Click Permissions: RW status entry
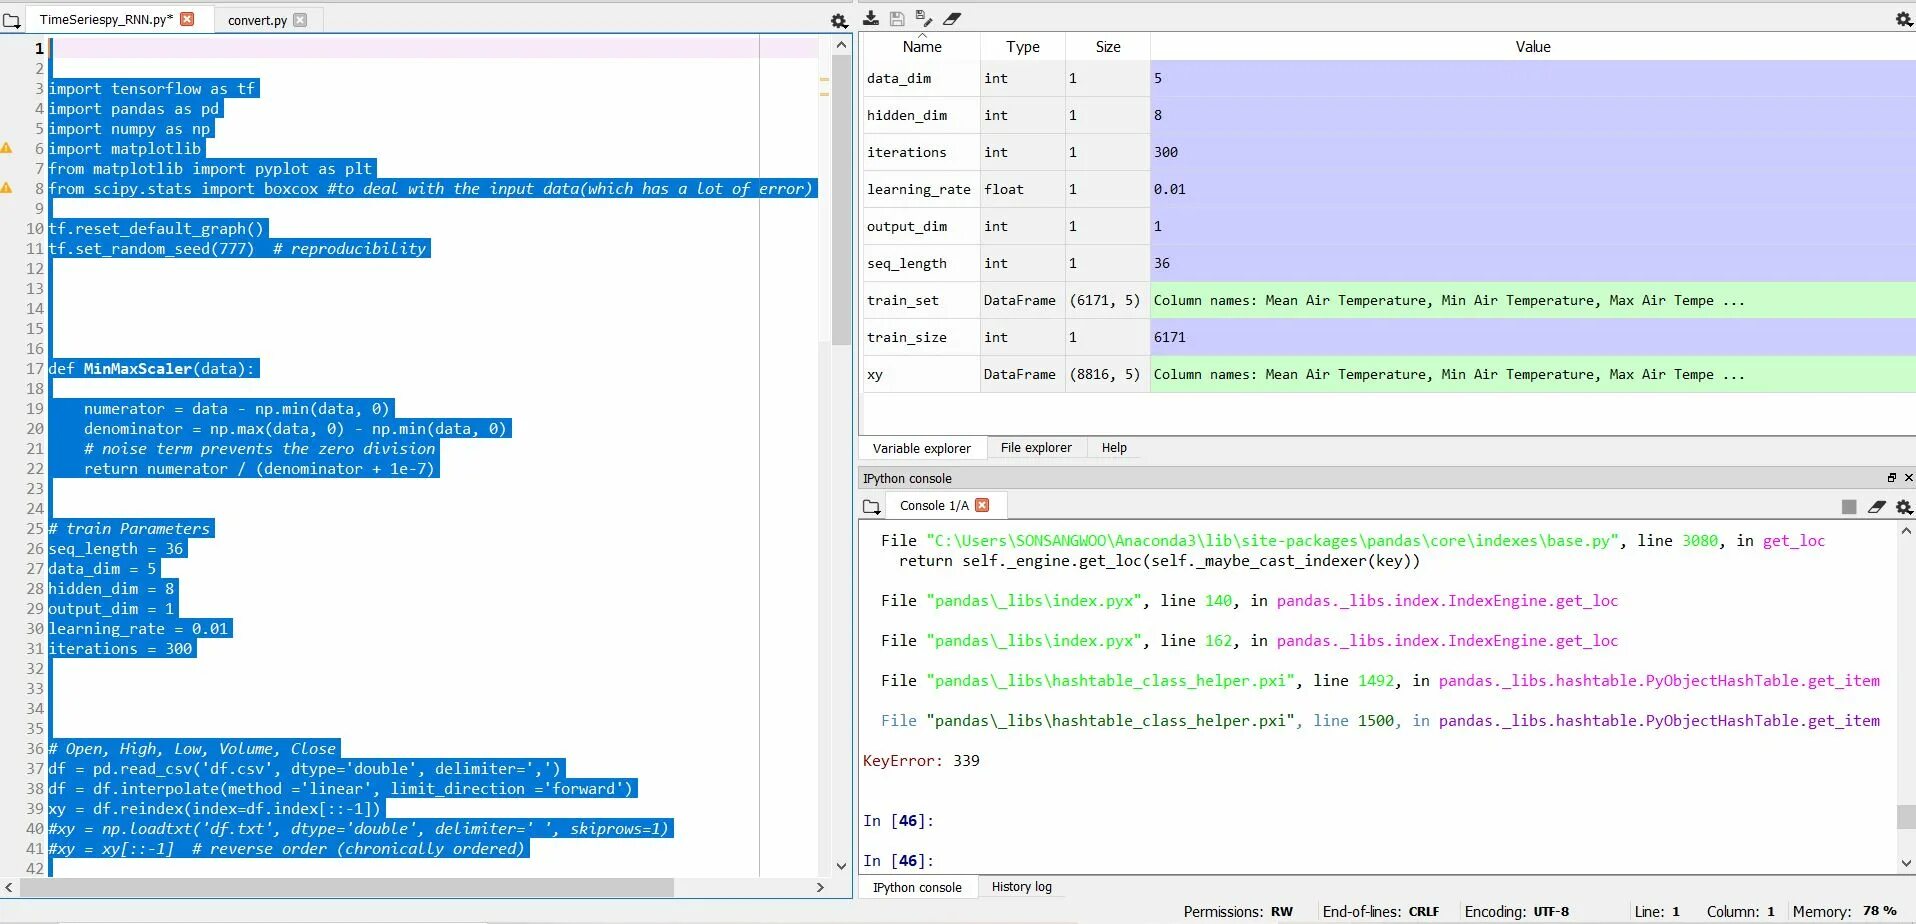The width and height of the screenshot is (1916, 924). (x=1238, y=912)
